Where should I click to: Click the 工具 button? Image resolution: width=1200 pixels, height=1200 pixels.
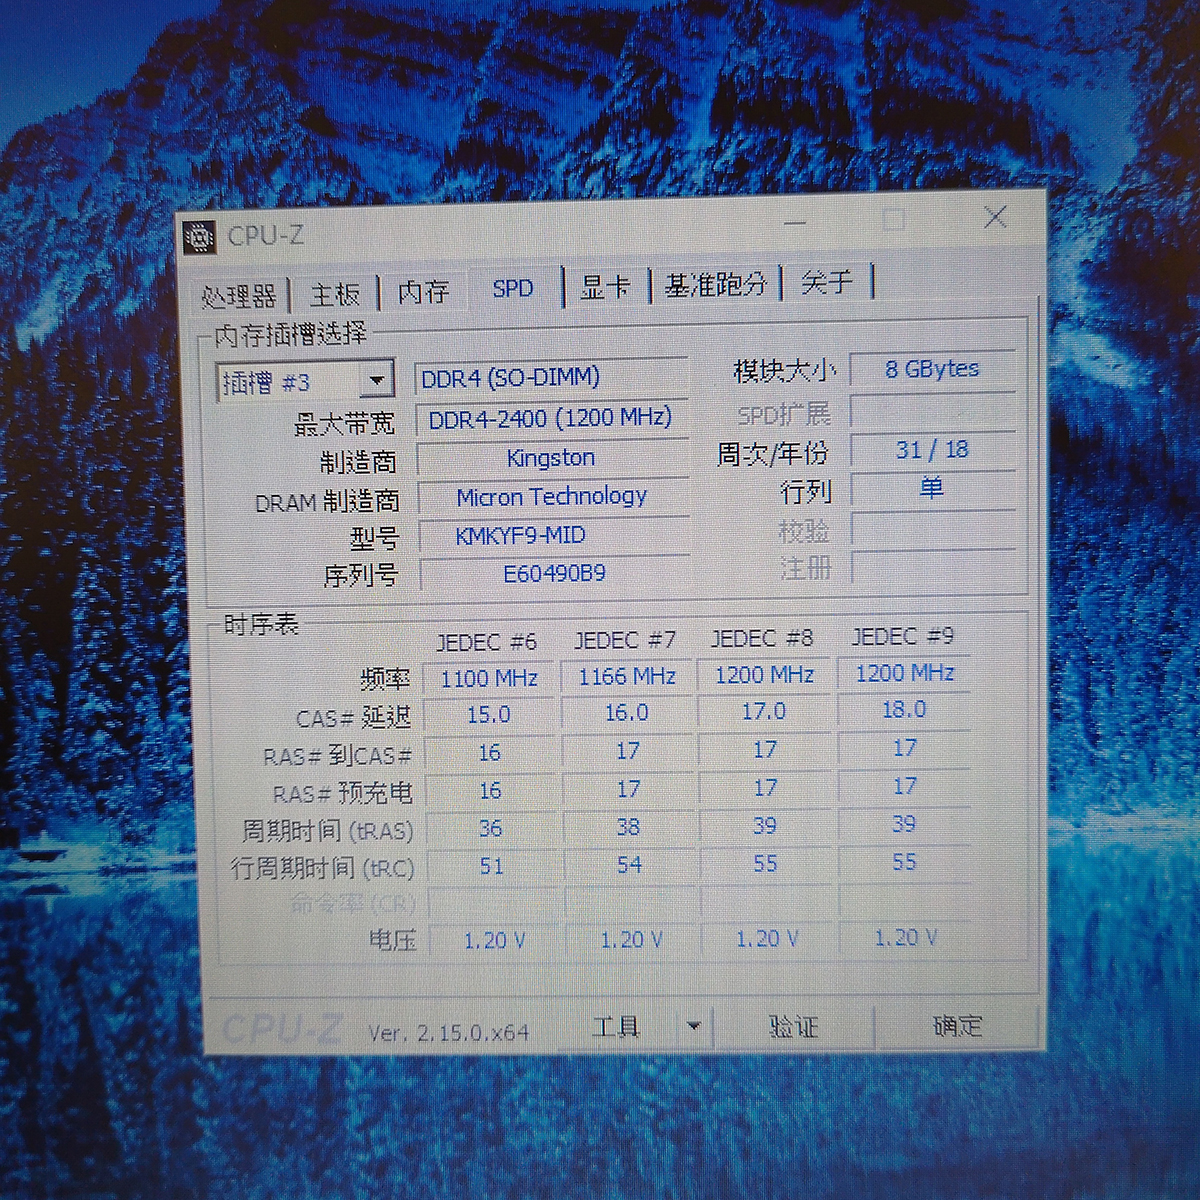pyautogui.click(x=616, y=1027)
